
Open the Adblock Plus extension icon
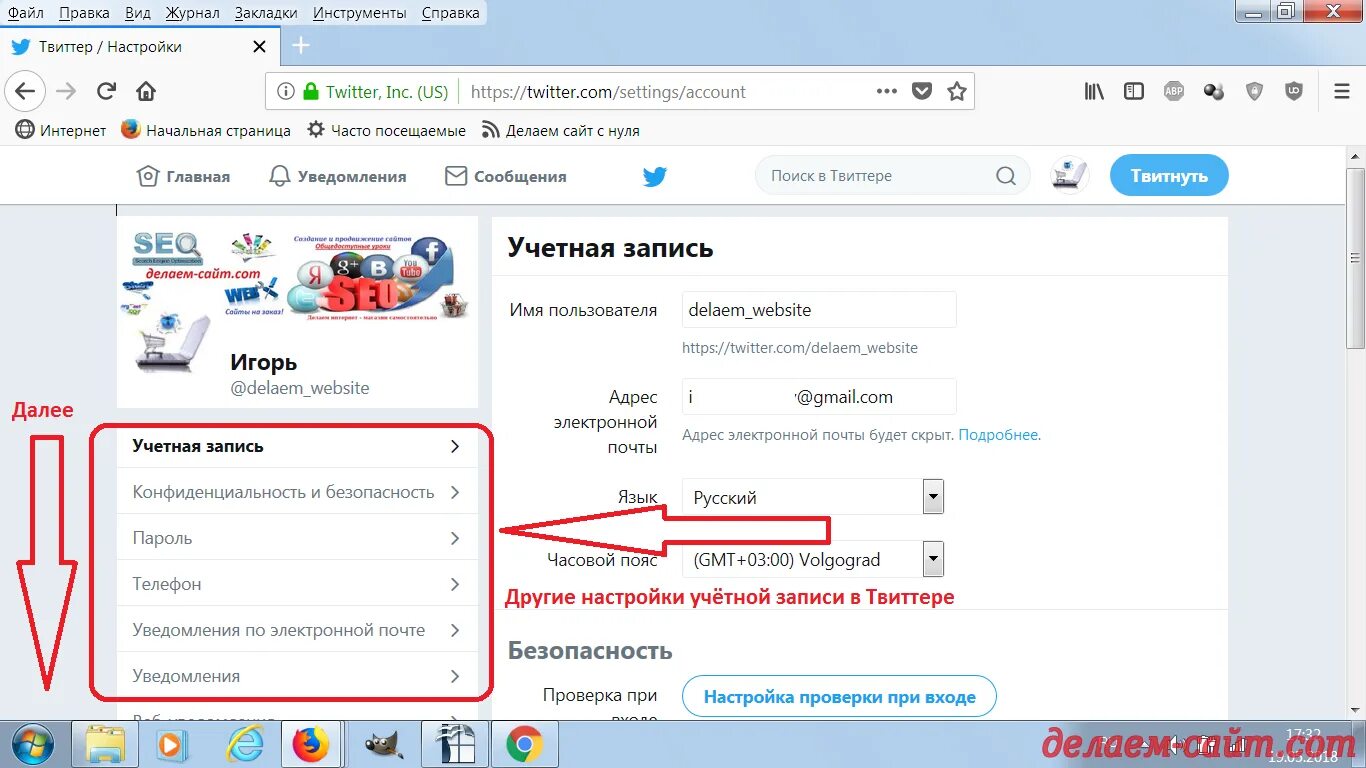[x=1174, y=91]
